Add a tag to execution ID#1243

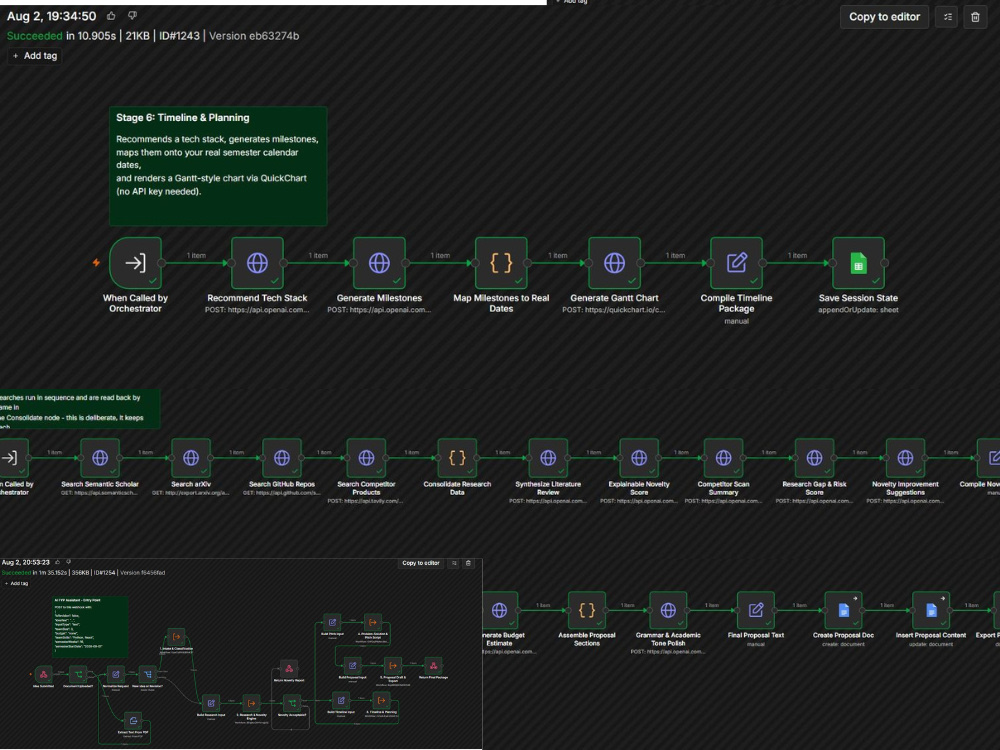click(x=34, y=56)
